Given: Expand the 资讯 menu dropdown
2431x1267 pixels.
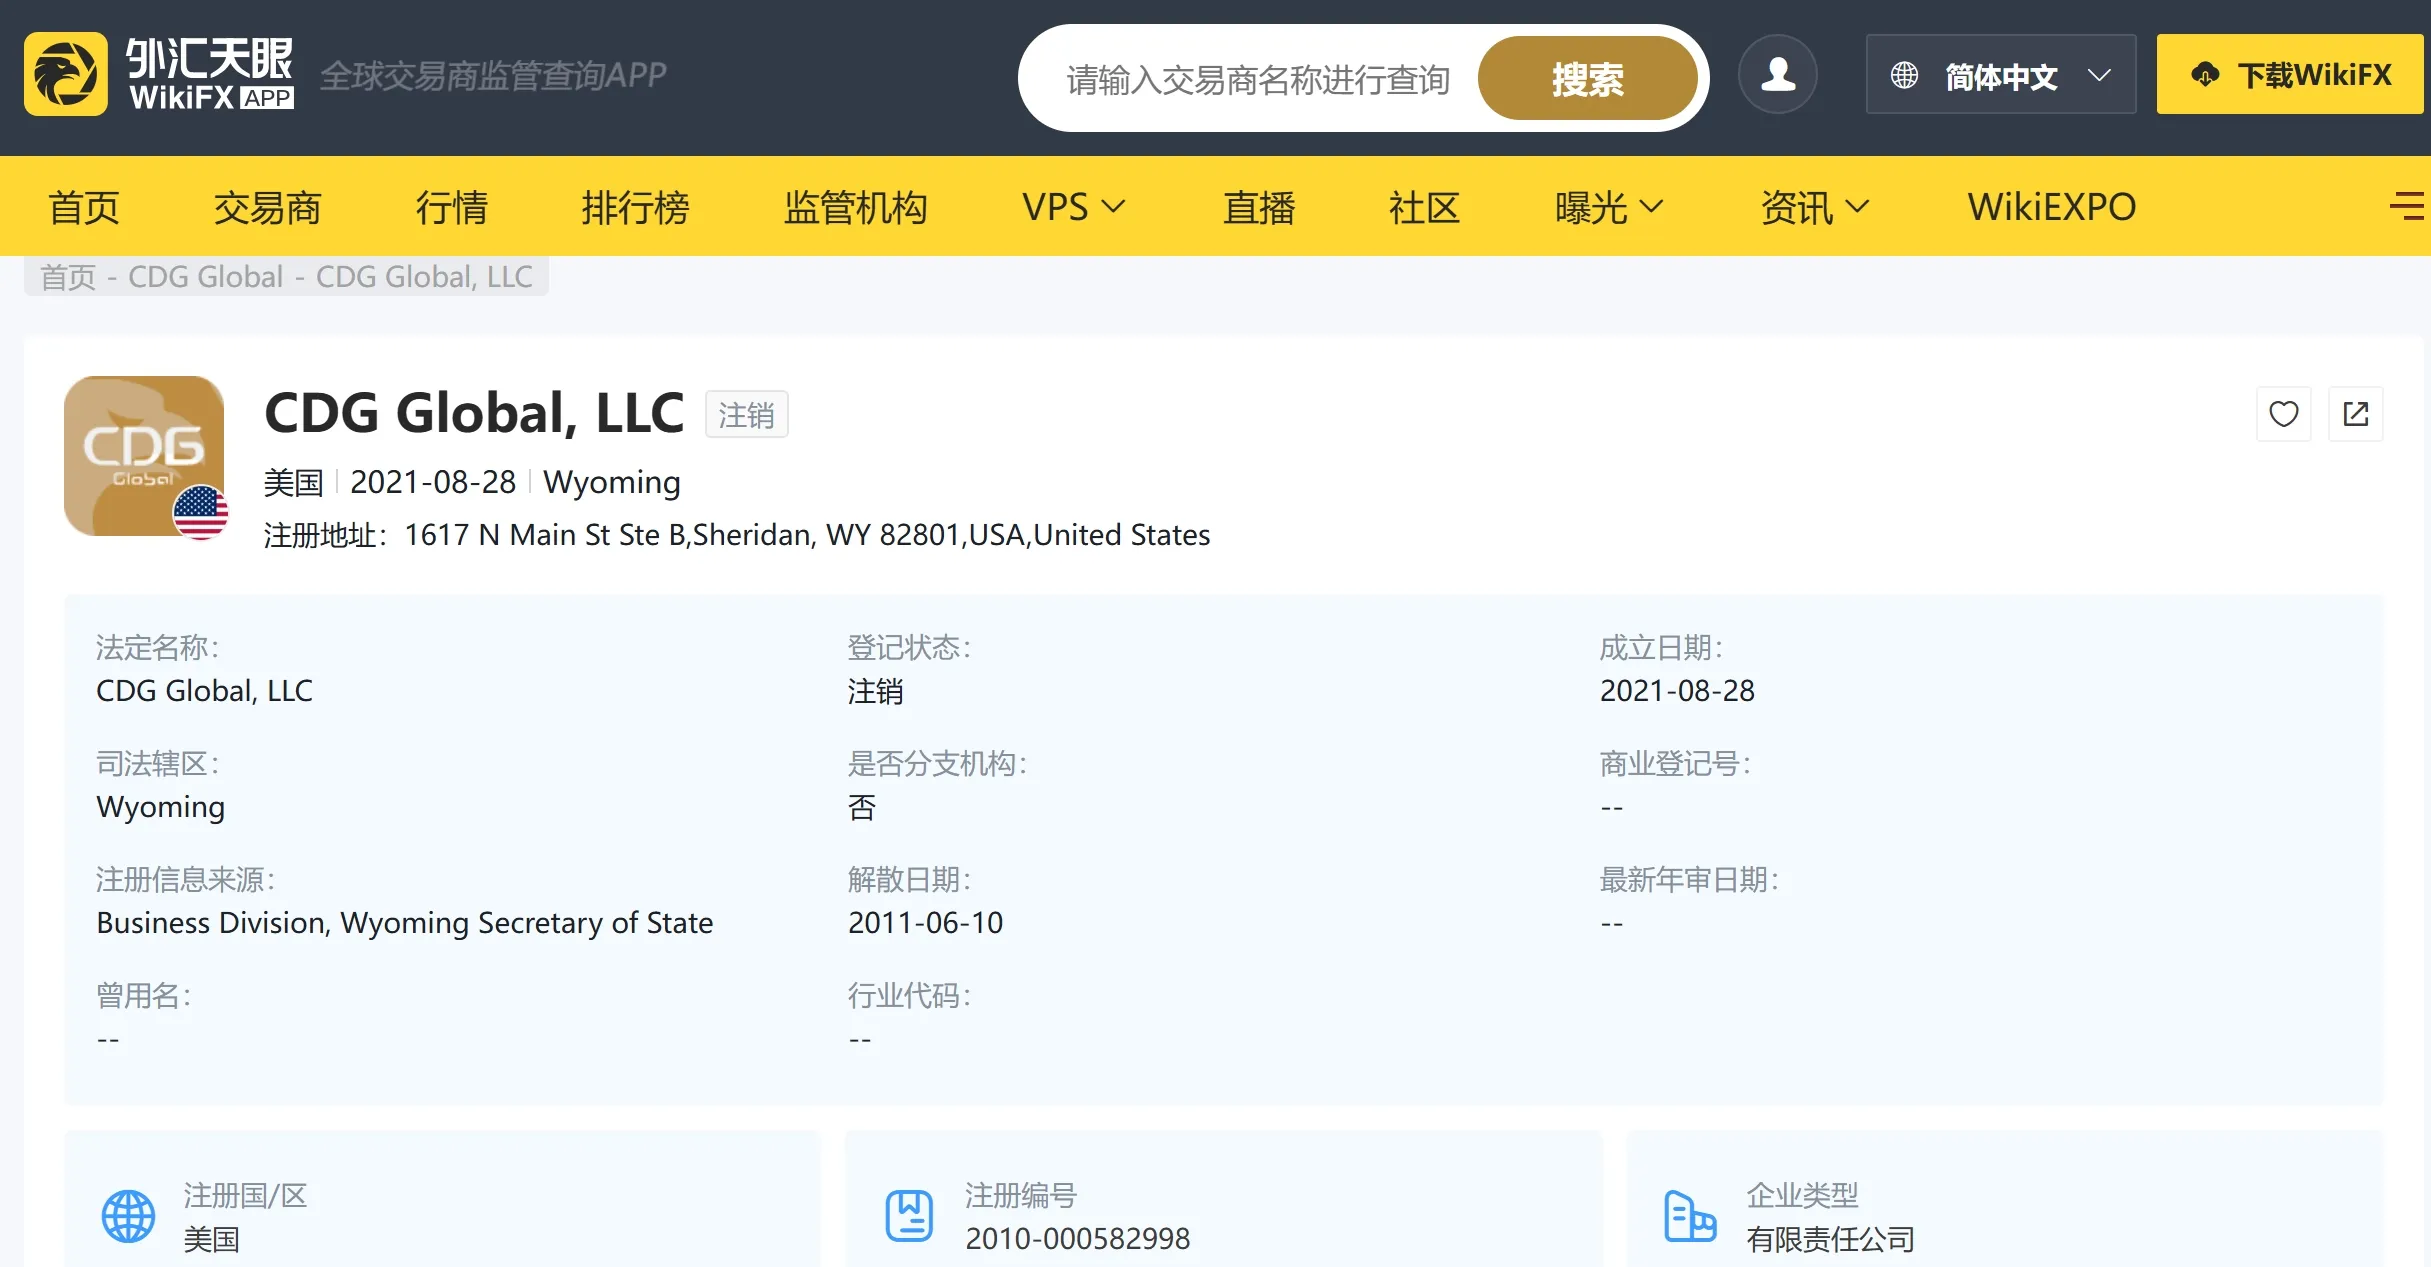Looking at the screenshot, I should click(1815, 207).
